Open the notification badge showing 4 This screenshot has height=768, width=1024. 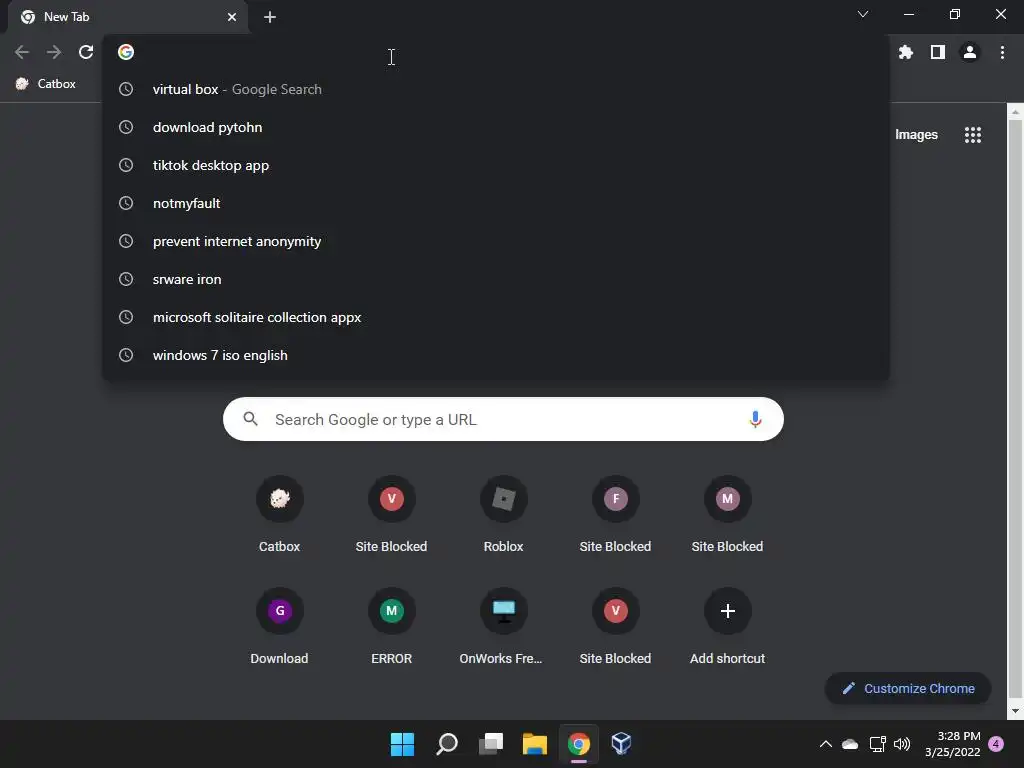[996, 744]
